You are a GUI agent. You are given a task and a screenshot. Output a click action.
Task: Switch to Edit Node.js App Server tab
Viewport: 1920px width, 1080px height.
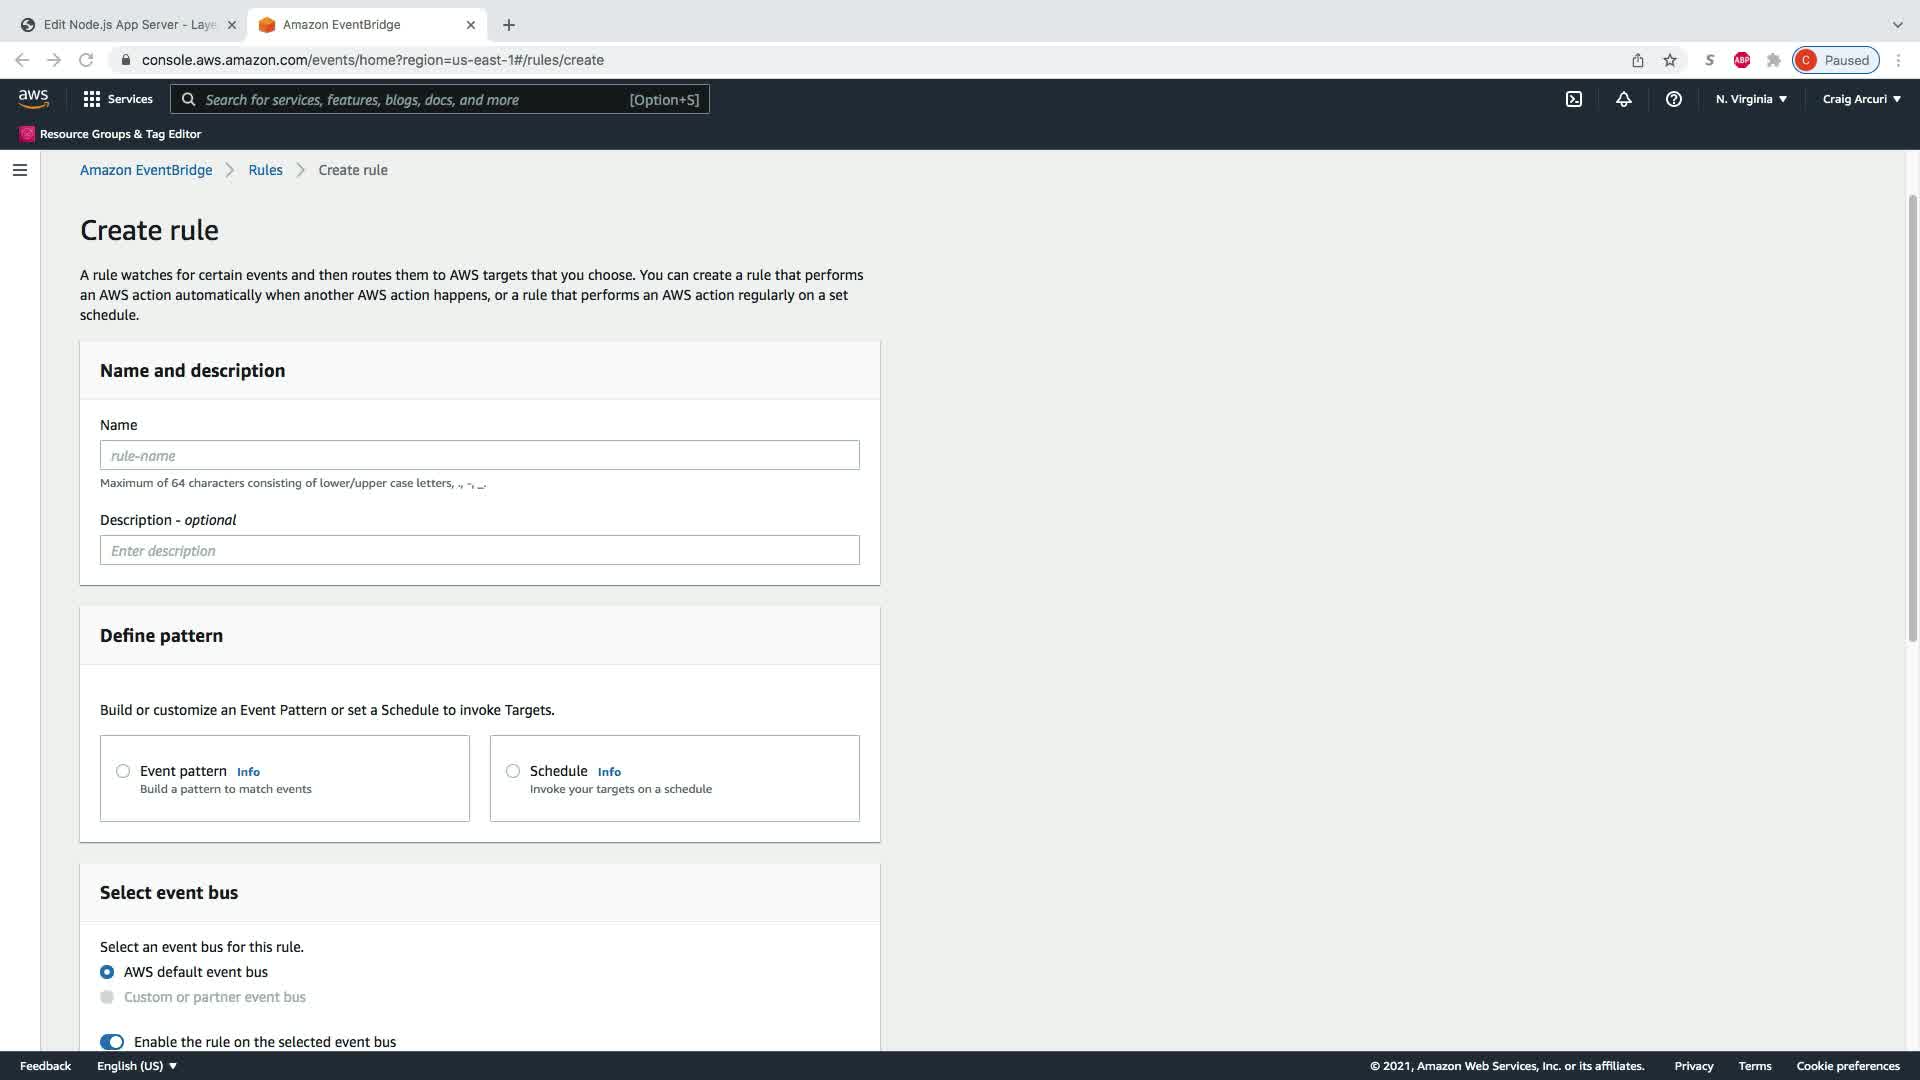click(128, 25)
